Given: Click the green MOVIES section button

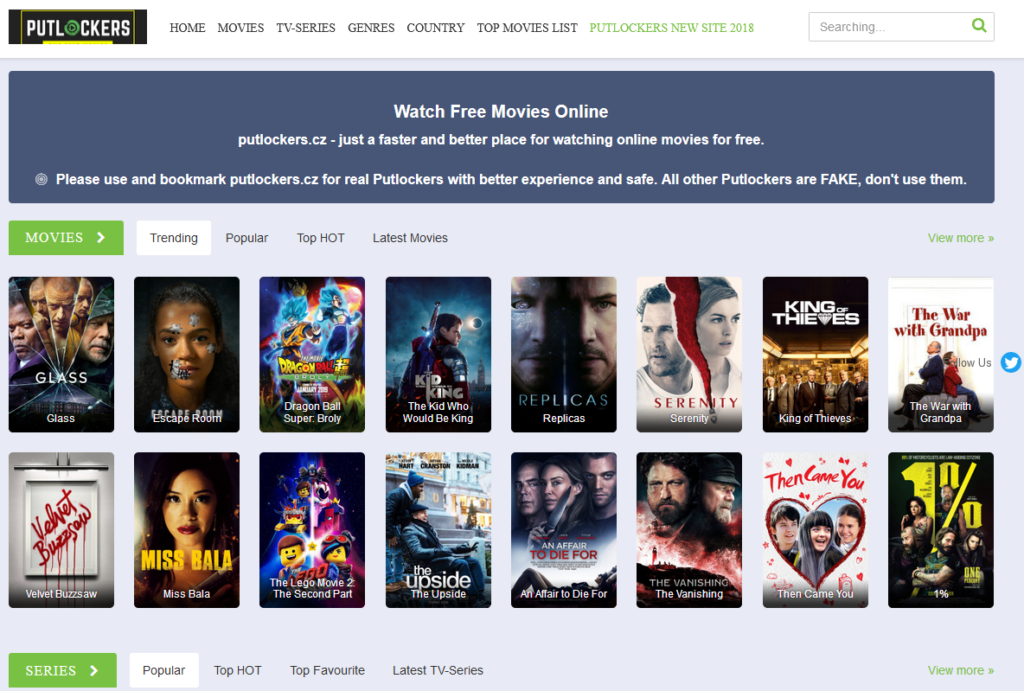Looking at the screenshot, I should point(66,238).
